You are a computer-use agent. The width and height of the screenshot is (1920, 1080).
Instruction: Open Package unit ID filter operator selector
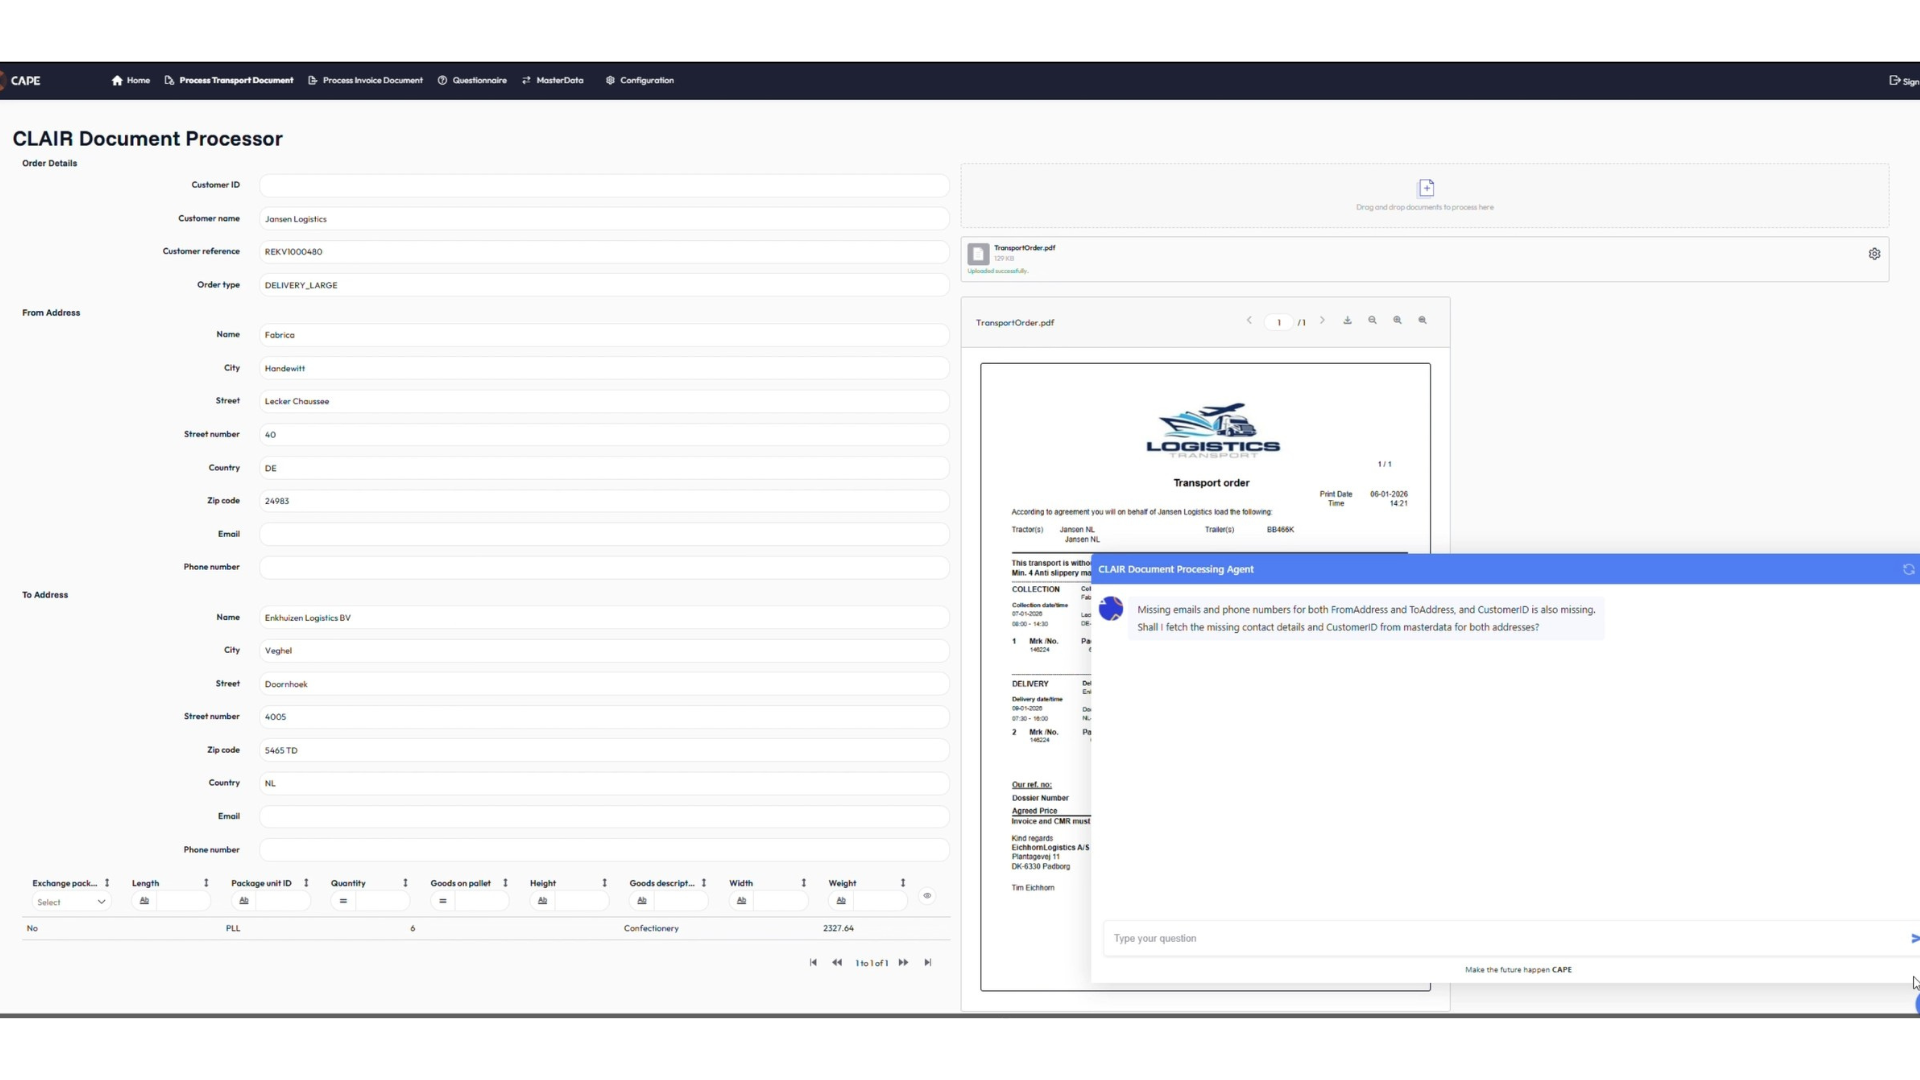(x=243, y=901)
